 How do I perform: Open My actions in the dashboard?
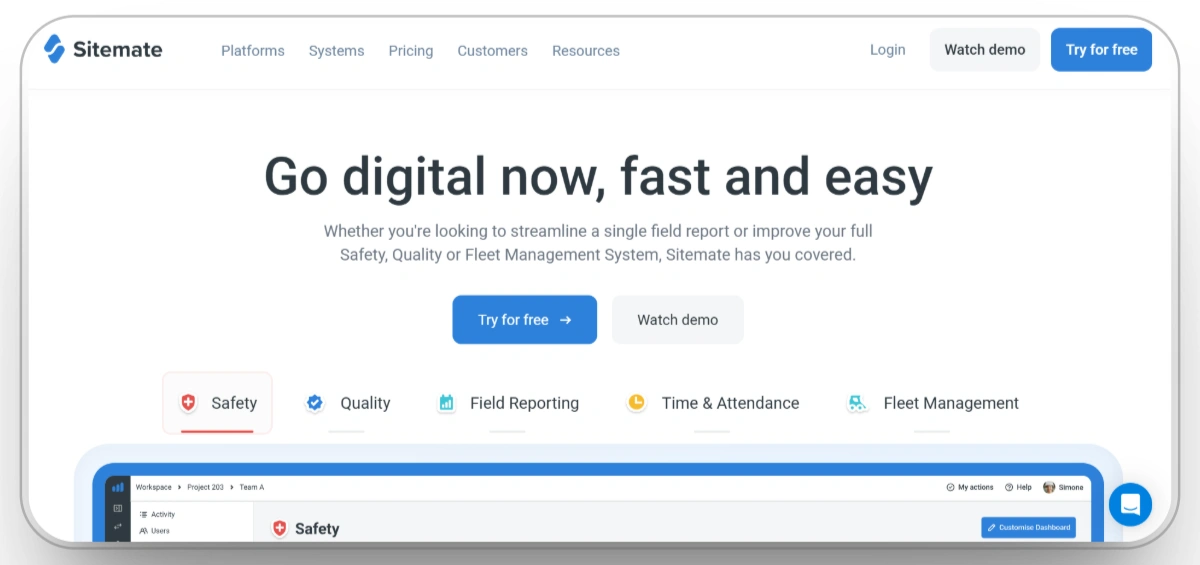970,487
